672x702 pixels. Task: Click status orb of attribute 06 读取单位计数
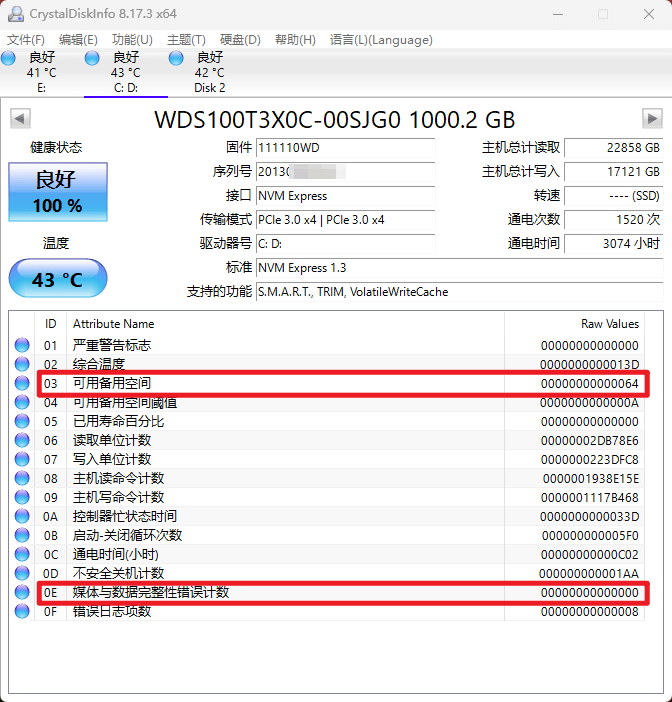click(22, 440)
